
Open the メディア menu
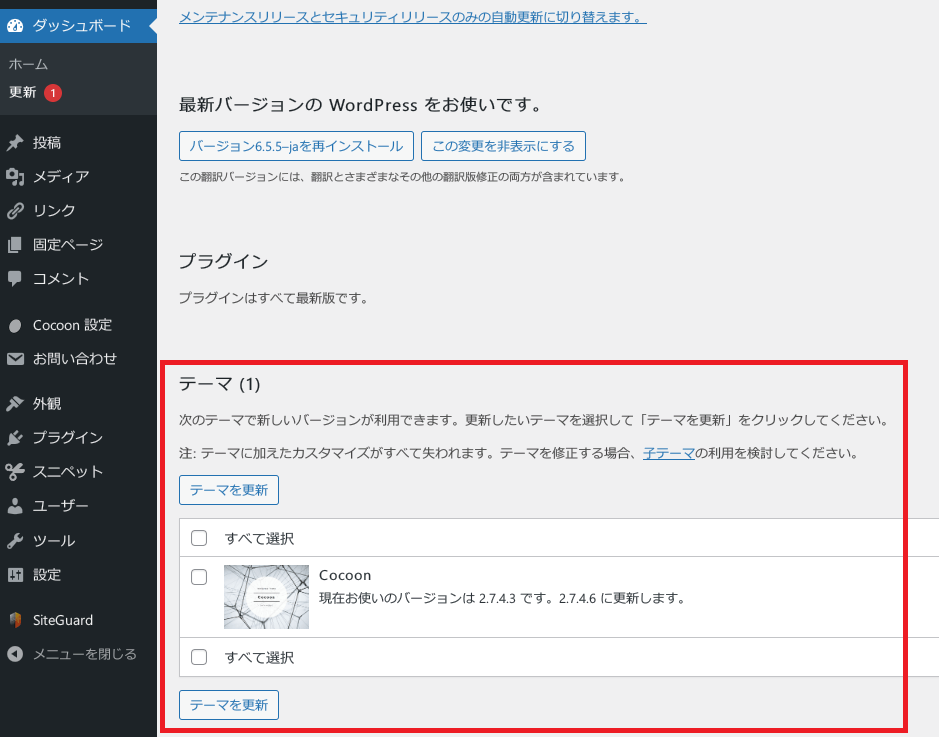(78, 177)
